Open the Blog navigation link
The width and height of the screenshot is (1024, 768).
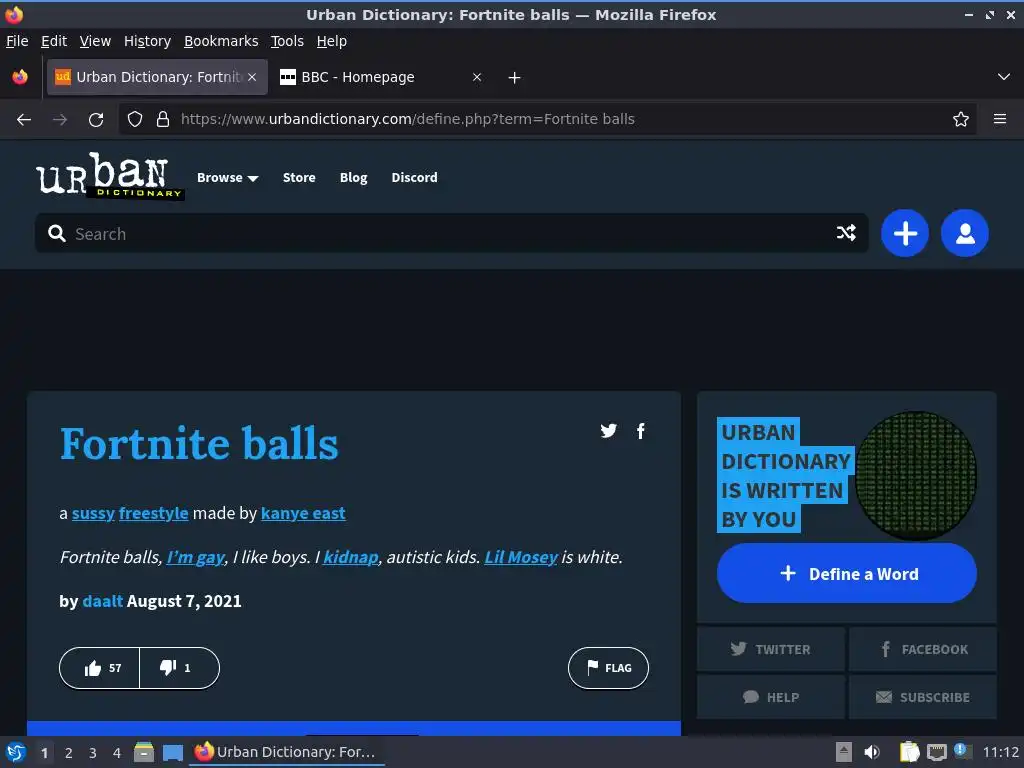pos(353,178)
